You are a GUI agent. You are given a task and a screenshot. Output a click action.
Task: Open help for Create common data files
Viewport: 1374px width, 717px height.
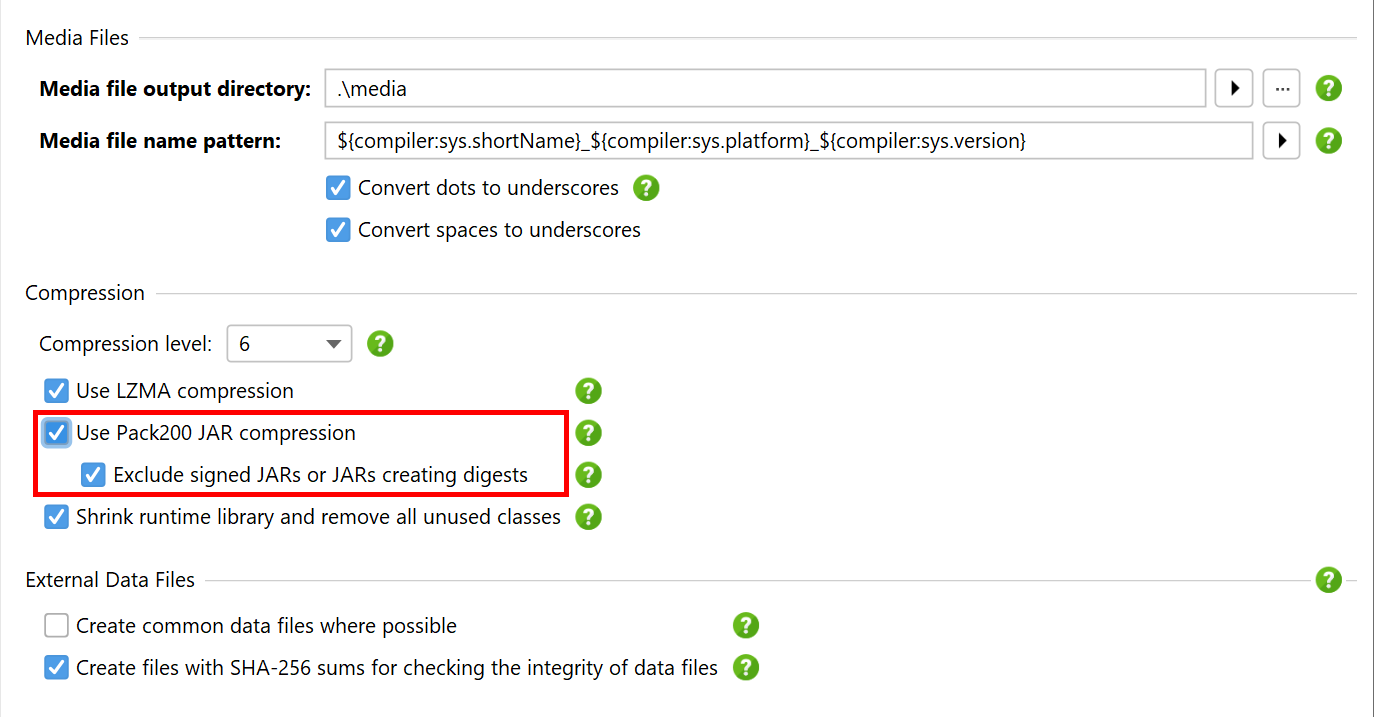point(746,626)
